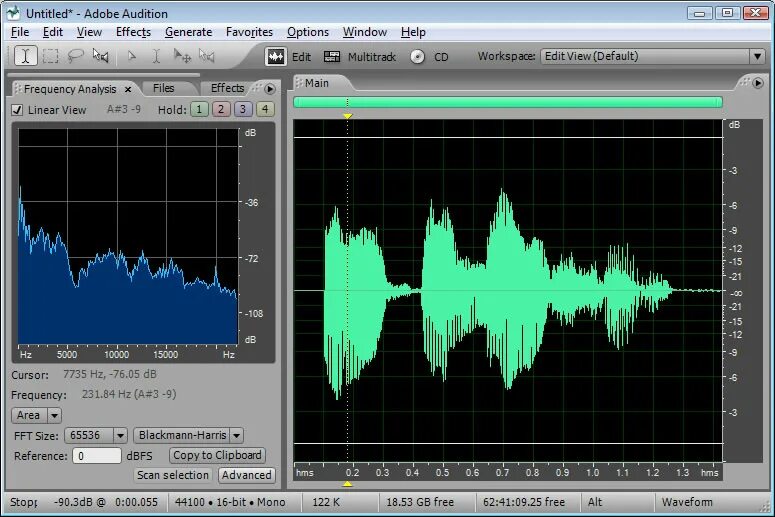Click the -90.3dB @ 0:00.055 status
The image size is (775, 517).
(x=106, y=502)
